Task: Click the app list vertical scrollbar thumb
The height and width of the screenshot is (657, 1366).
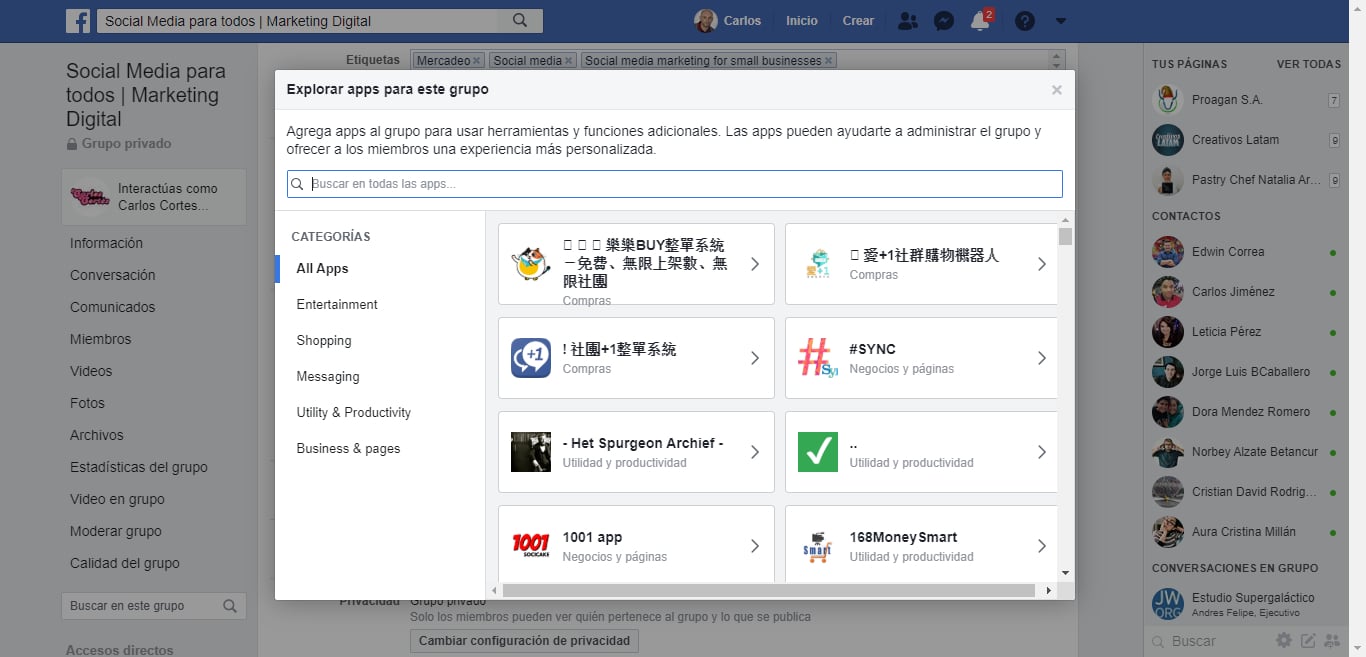Action: click(x=1065, y=236)
